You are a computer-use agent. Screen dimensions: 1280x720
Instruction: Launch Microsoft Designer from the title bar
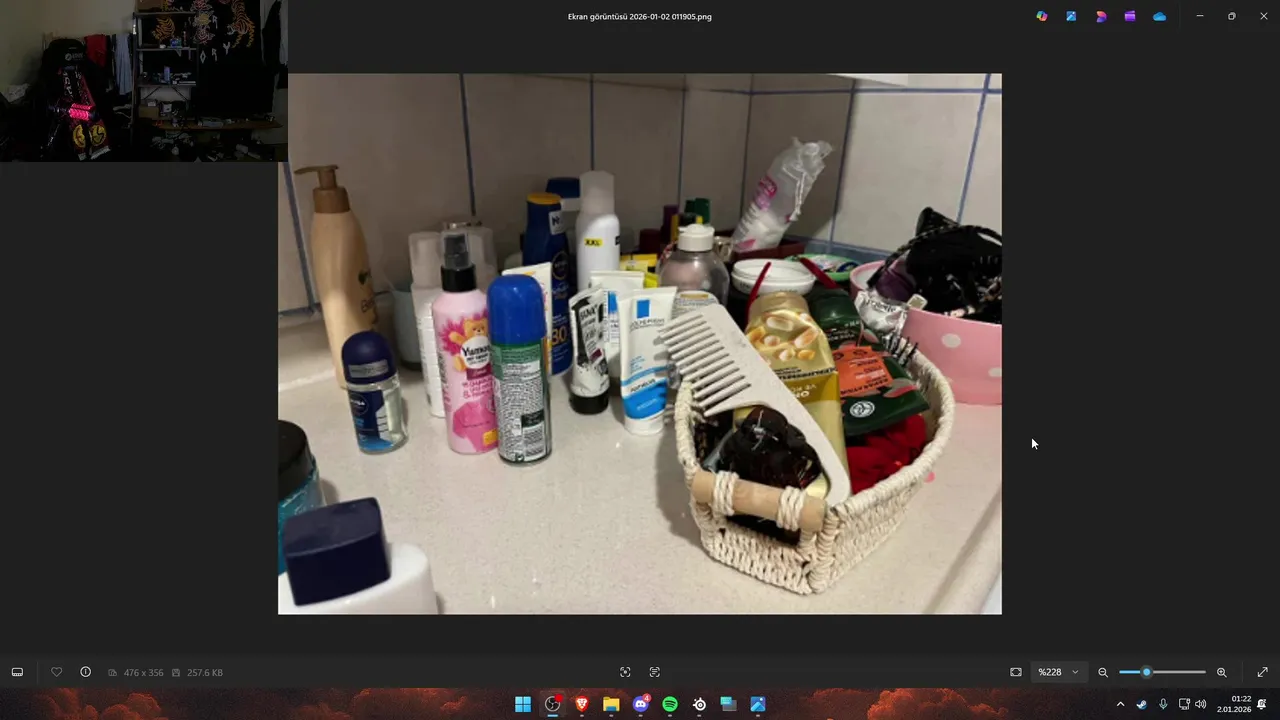coord(1100,16)
